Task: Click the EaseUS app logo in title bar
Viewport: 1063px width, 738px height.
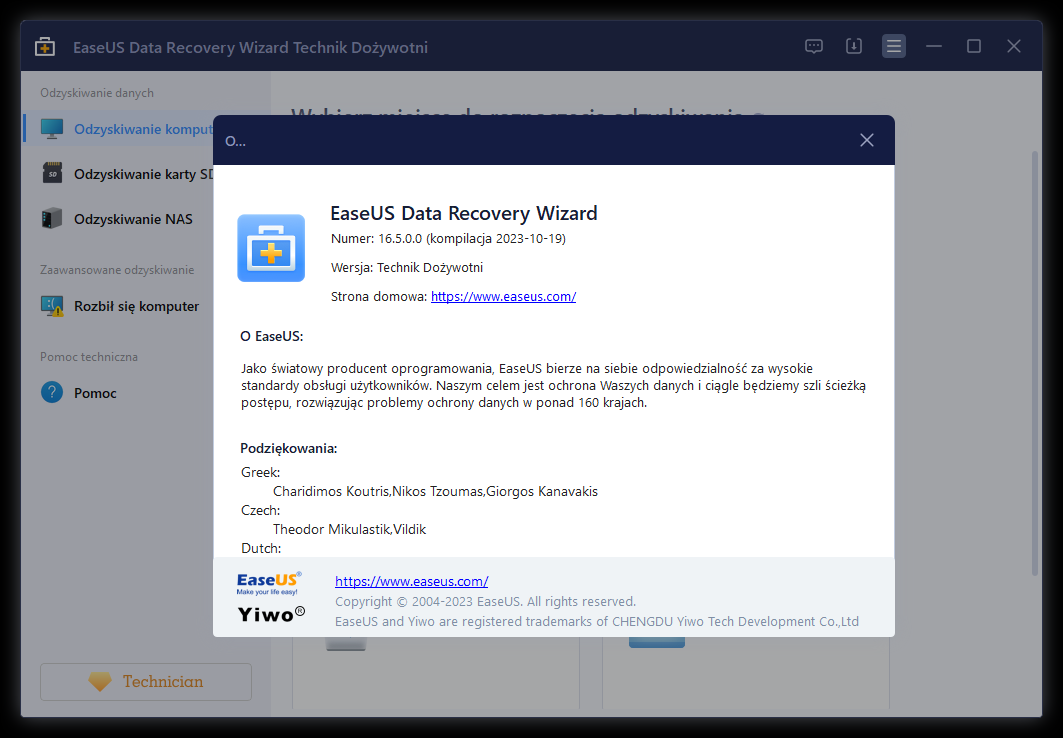Action: 45,47
